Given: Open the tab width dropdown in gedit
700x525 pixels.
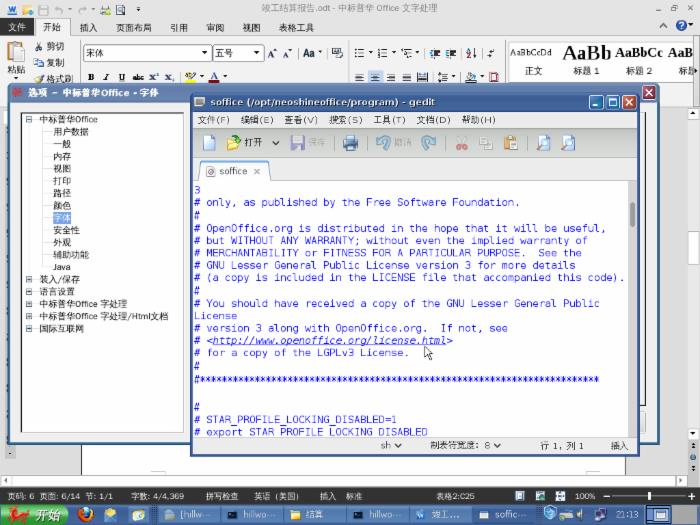Looking at the screenshot, I should [x=466, y=445].
